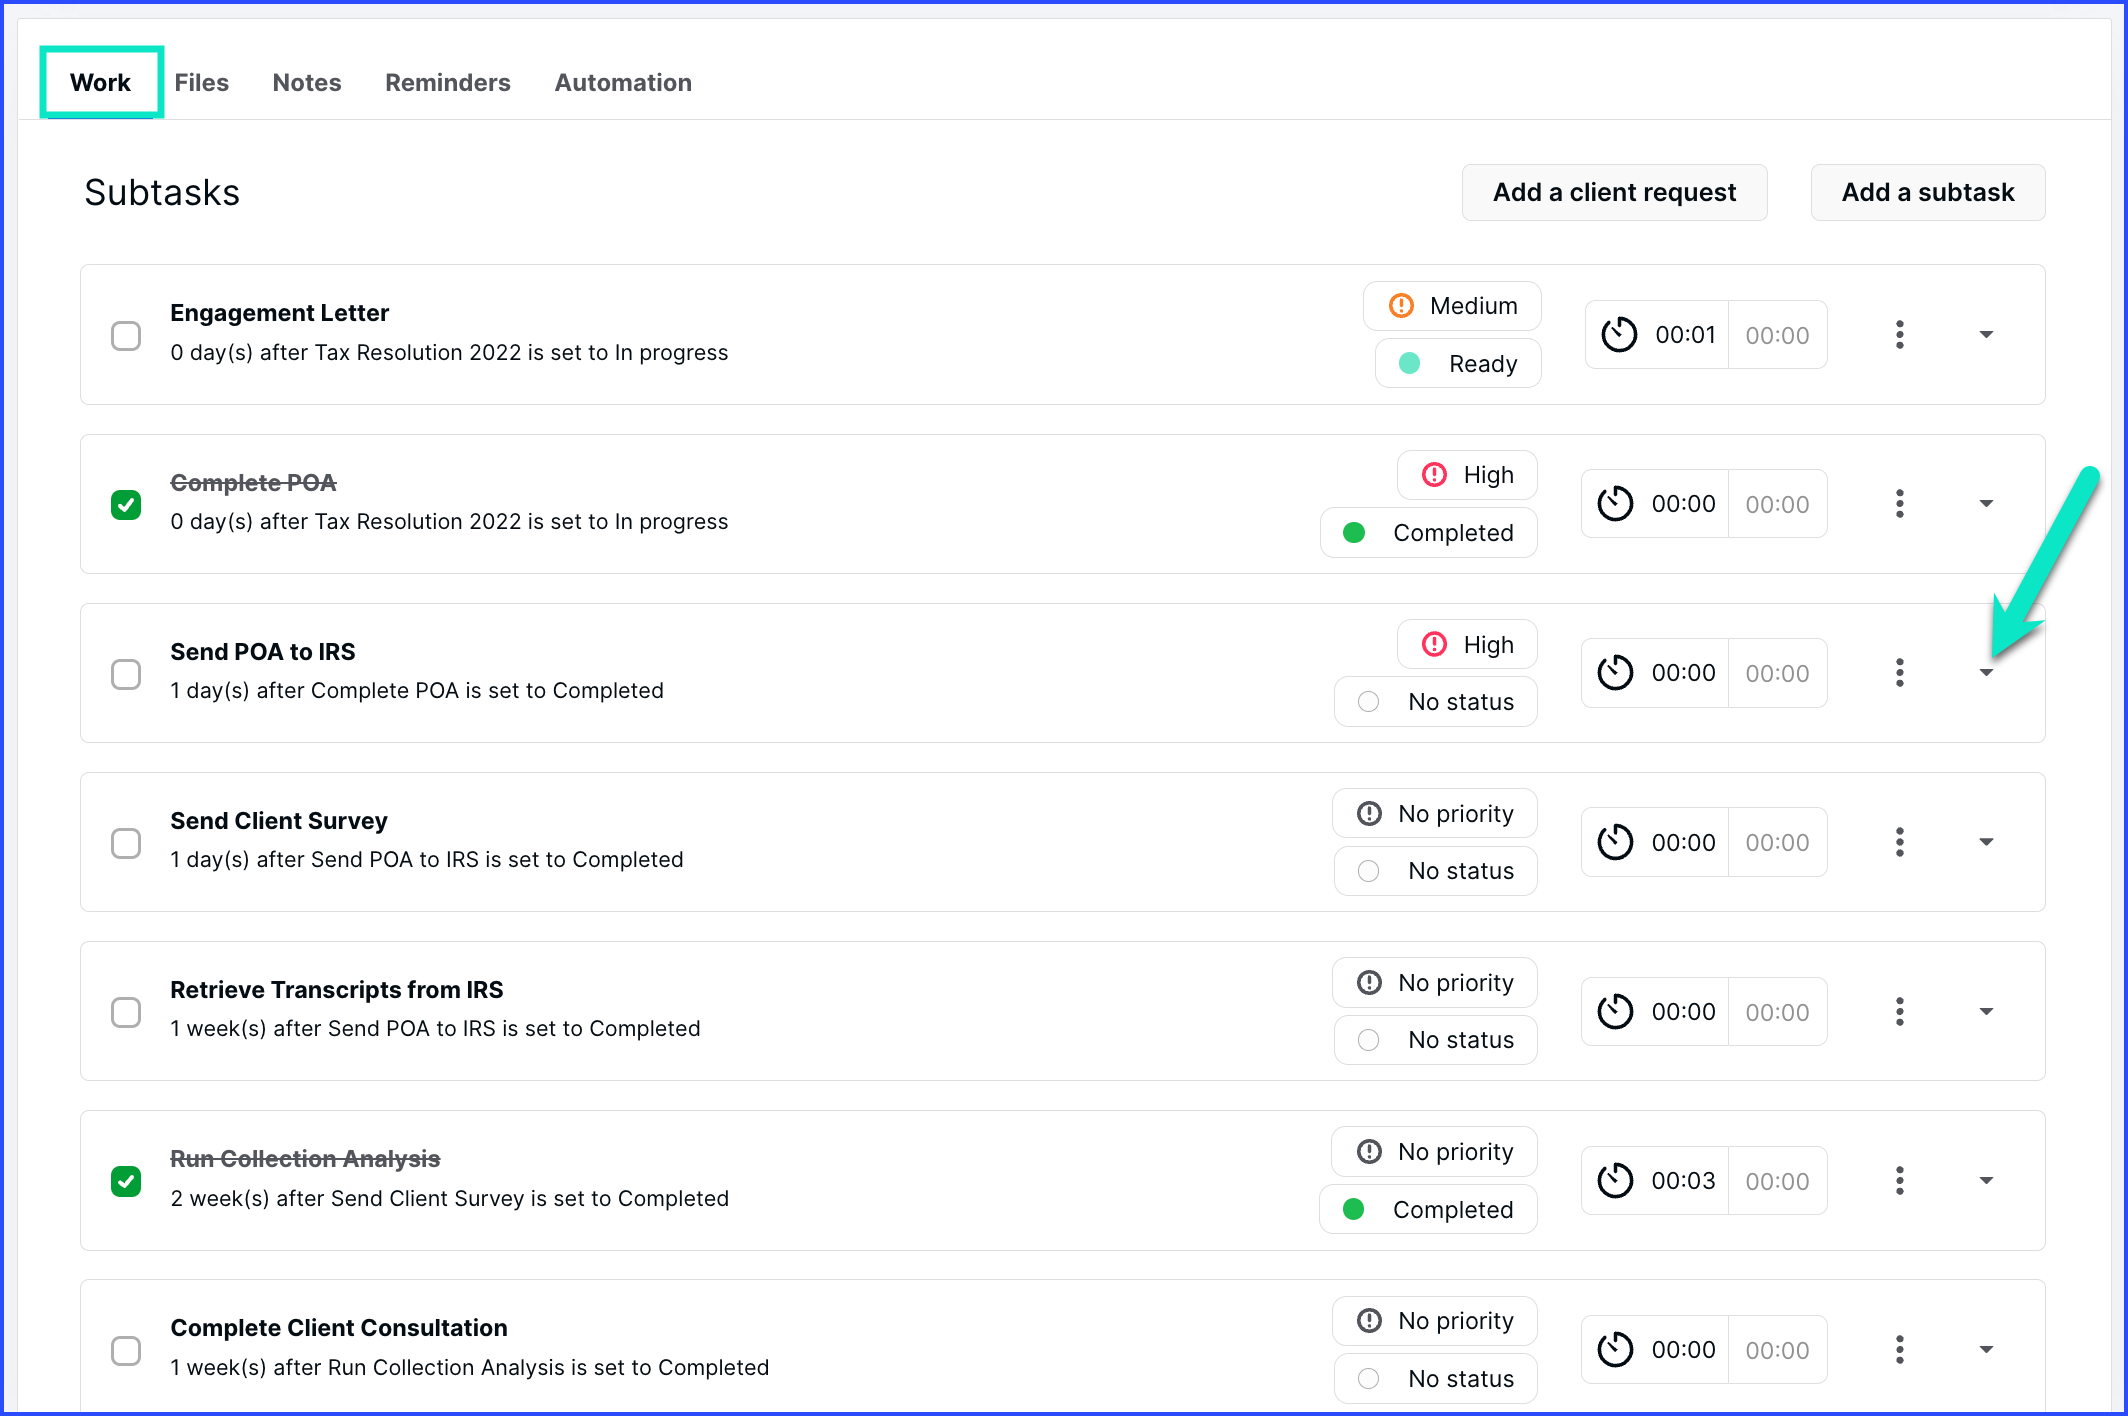
Task: Change Completed status on Complete POA
Action: pos(1429,533)
